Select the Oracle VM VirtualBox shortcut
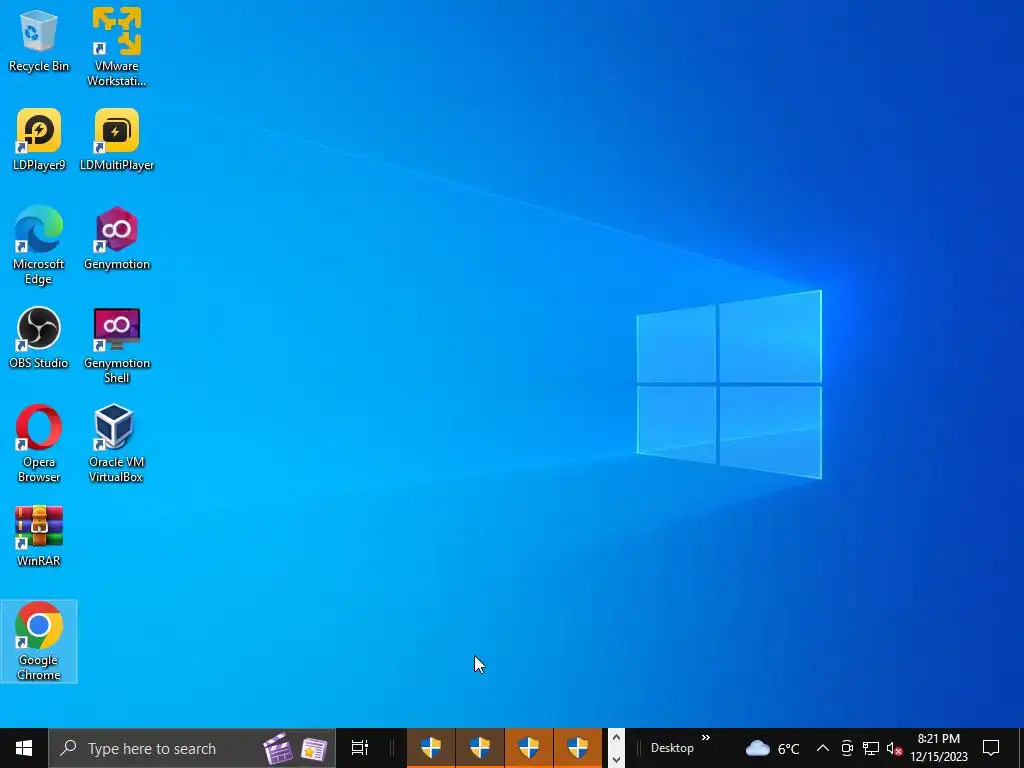The width and height of the screenshot is (1024, 768). point(116,444)
